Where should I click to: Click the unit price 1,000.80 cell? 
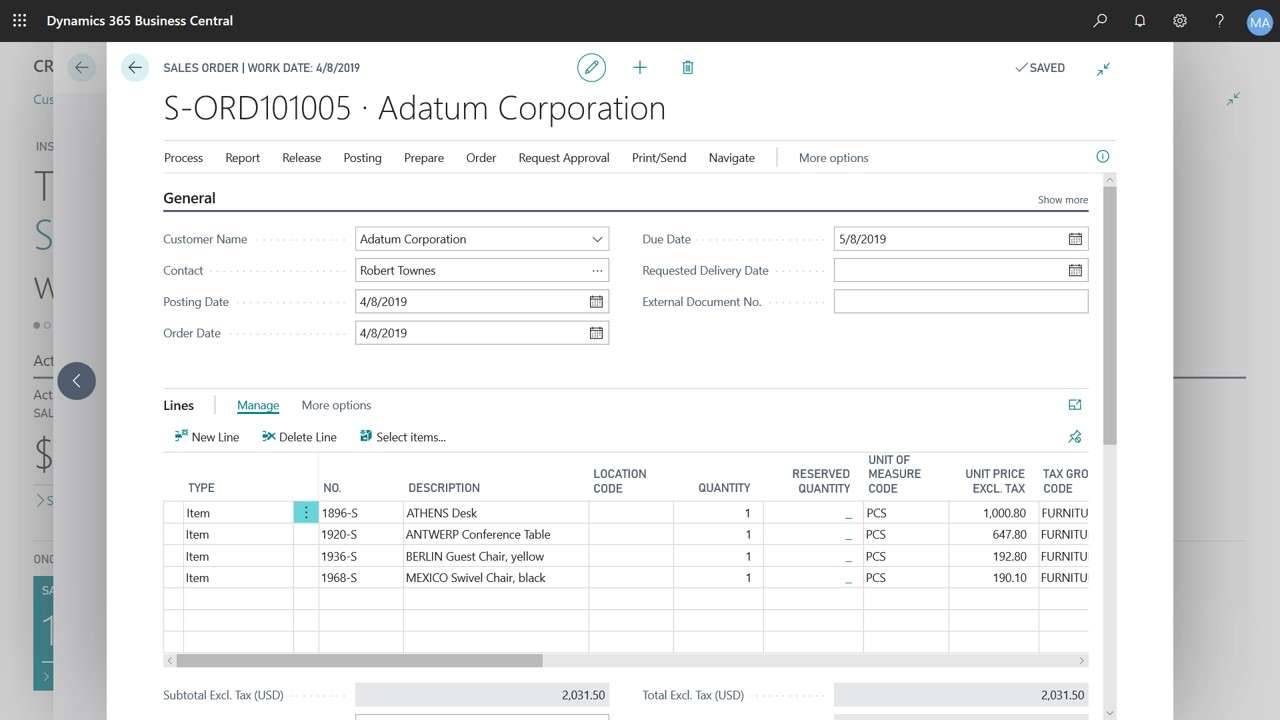(994, 513)
